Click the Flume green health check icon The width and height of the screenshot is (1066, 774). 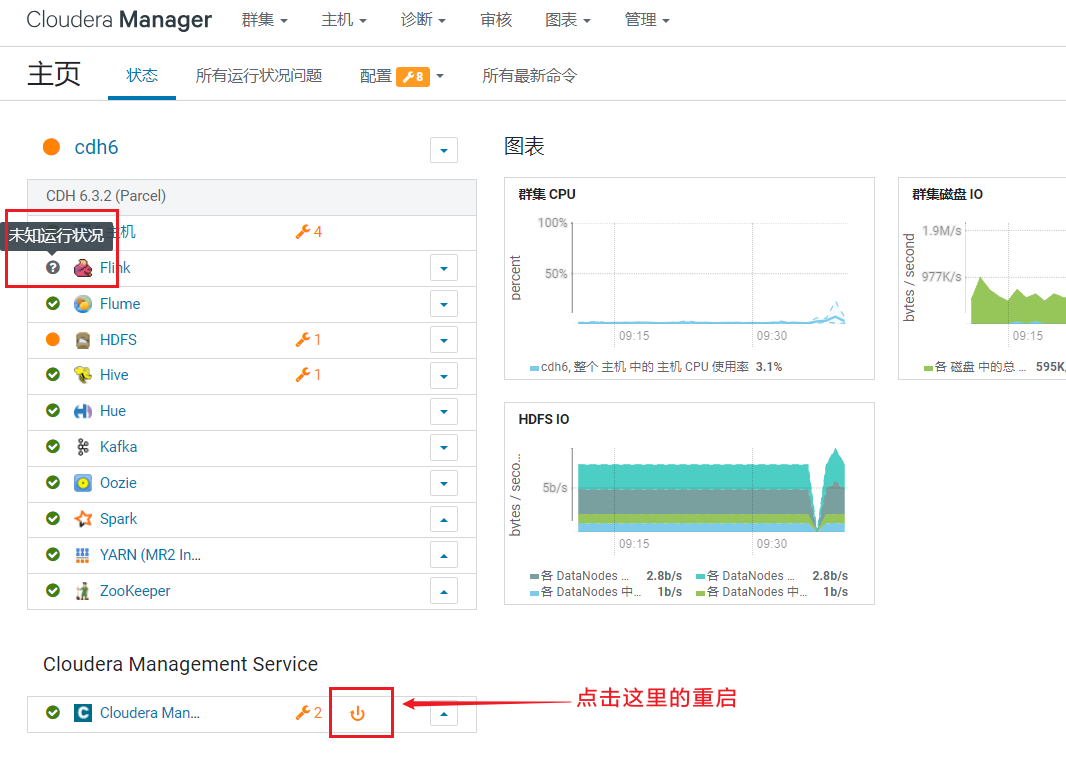click(53, 303)
